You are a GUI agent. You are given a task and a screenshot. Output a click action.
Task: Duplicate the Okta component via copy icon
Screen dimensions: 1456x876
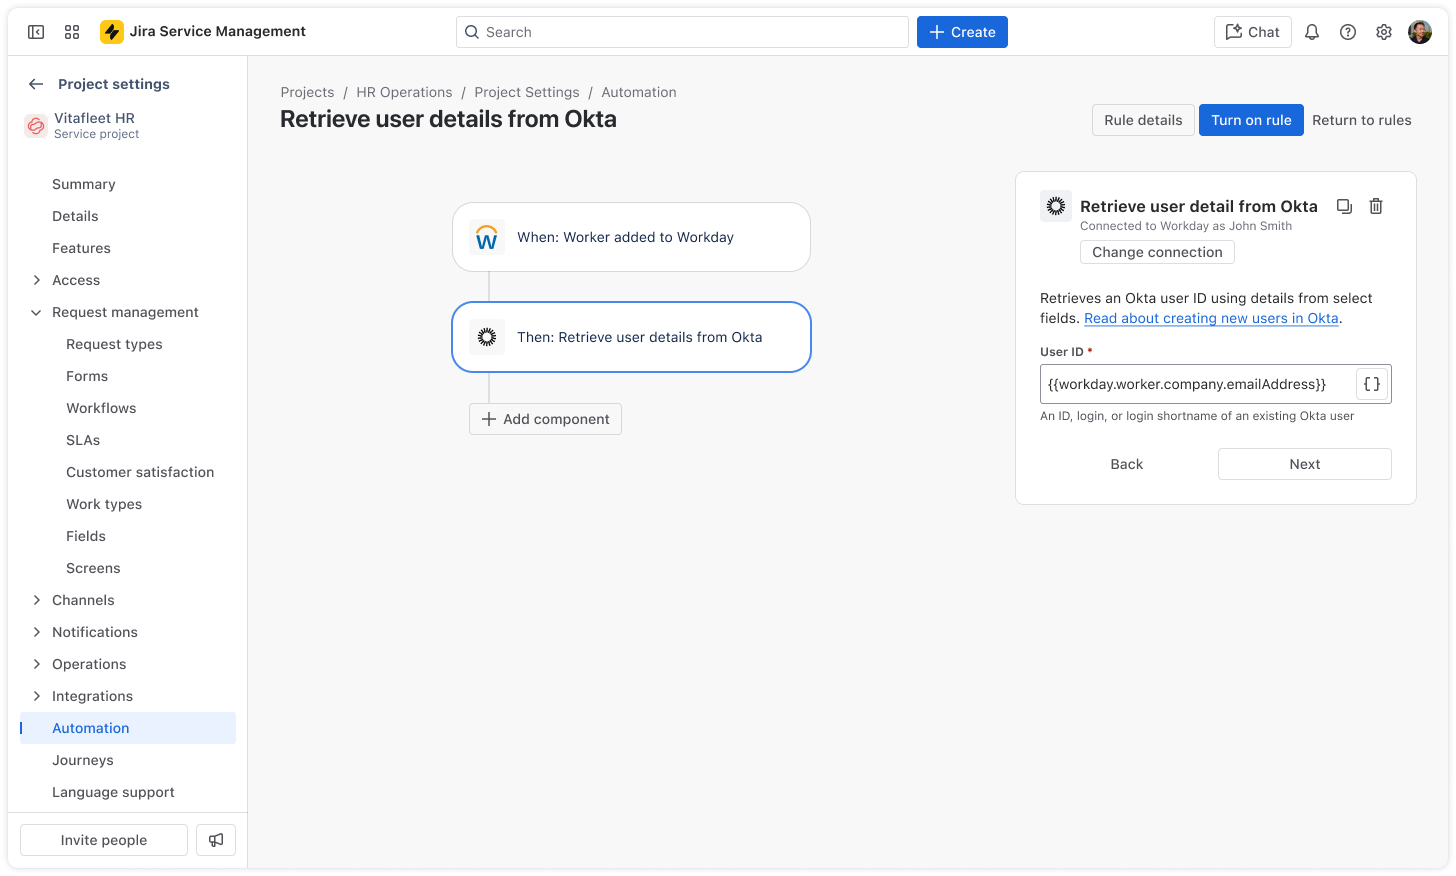click(x=1345, y=206)
